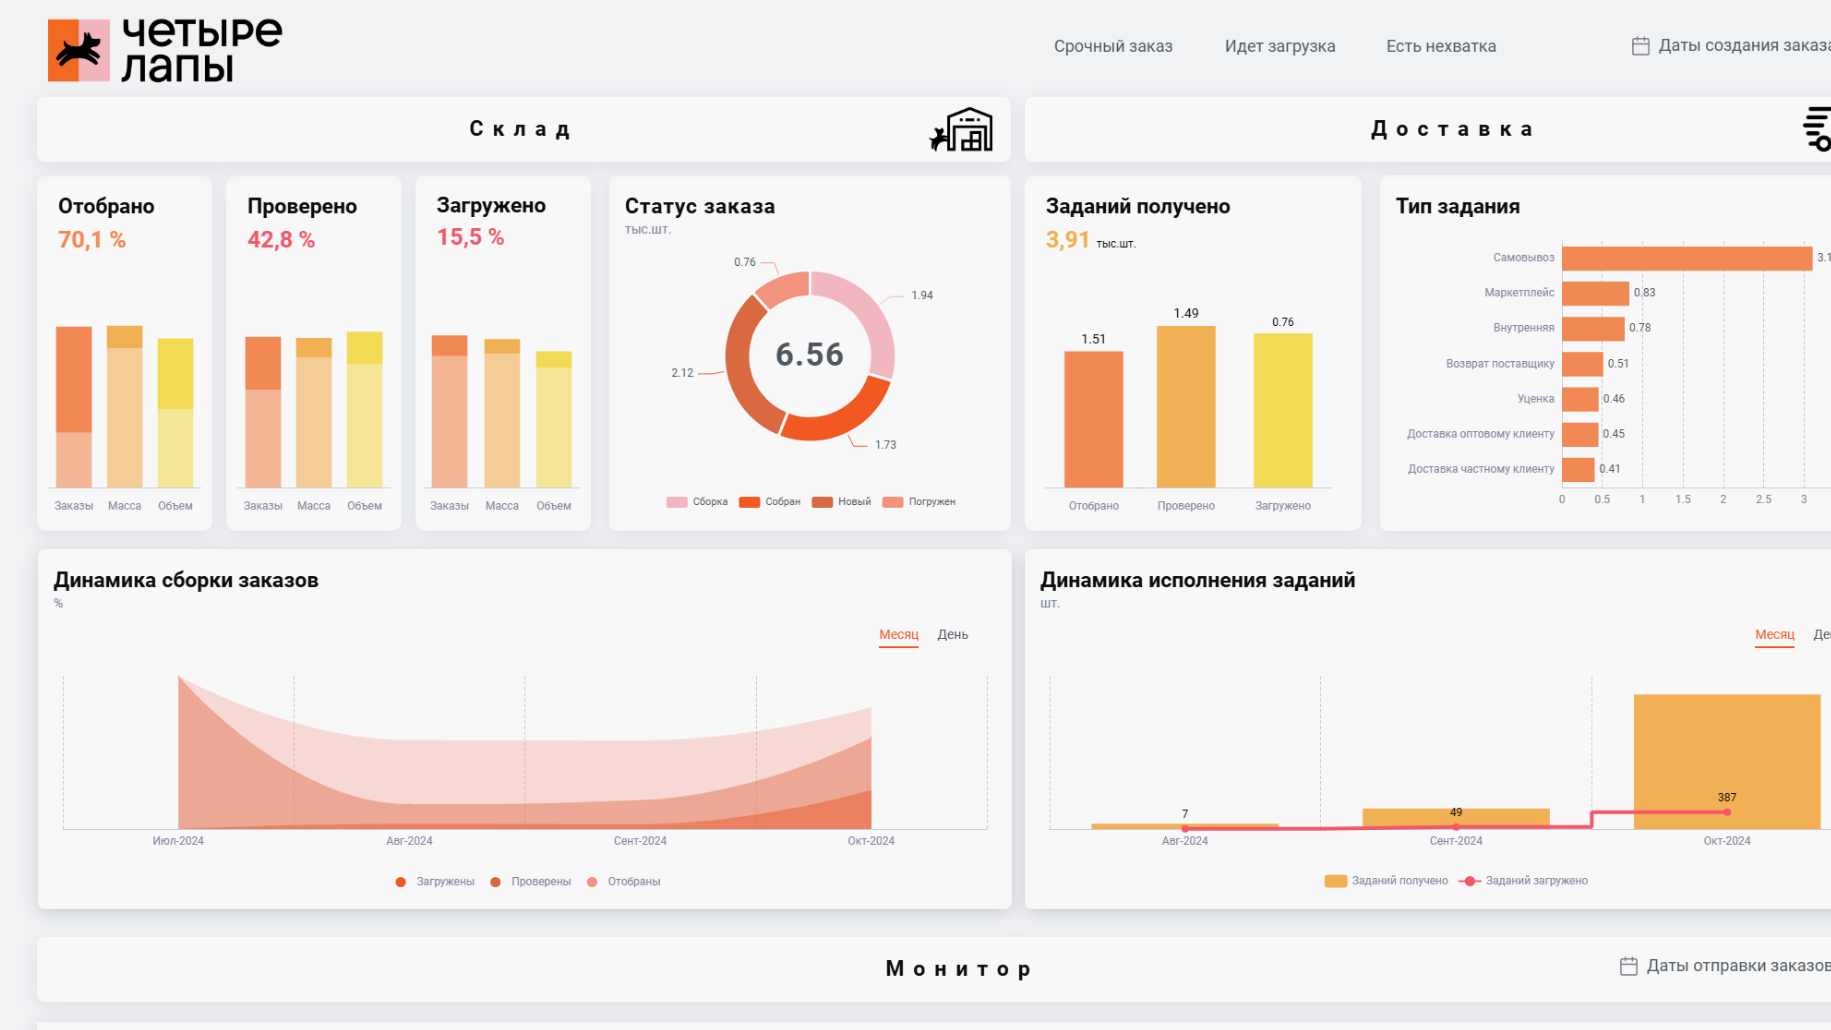Image resolution: width=1831 pixels, height=1030 pixels.
Task: Filter by Идет загрузка
Action: (1280, 46)
